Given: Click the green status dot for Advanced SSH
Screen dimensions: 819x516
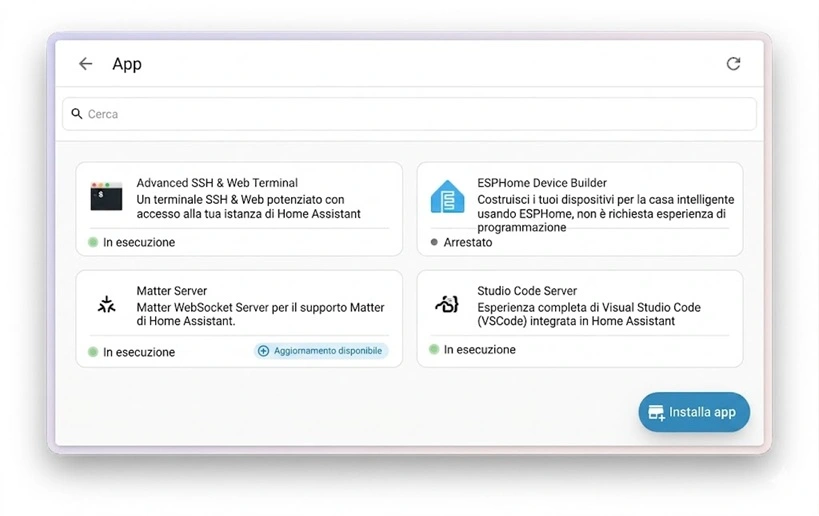Looking at the screenshot, I should [x=93, y=242].
